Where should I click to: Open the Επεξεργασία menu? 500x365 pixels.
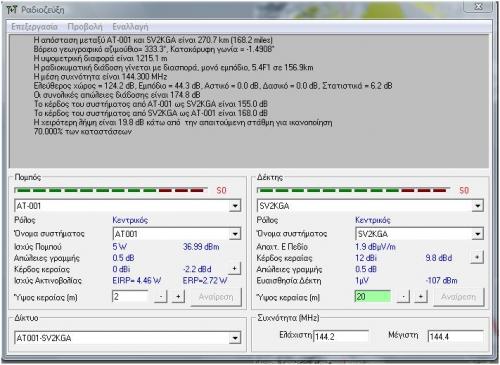pos(34,26)
